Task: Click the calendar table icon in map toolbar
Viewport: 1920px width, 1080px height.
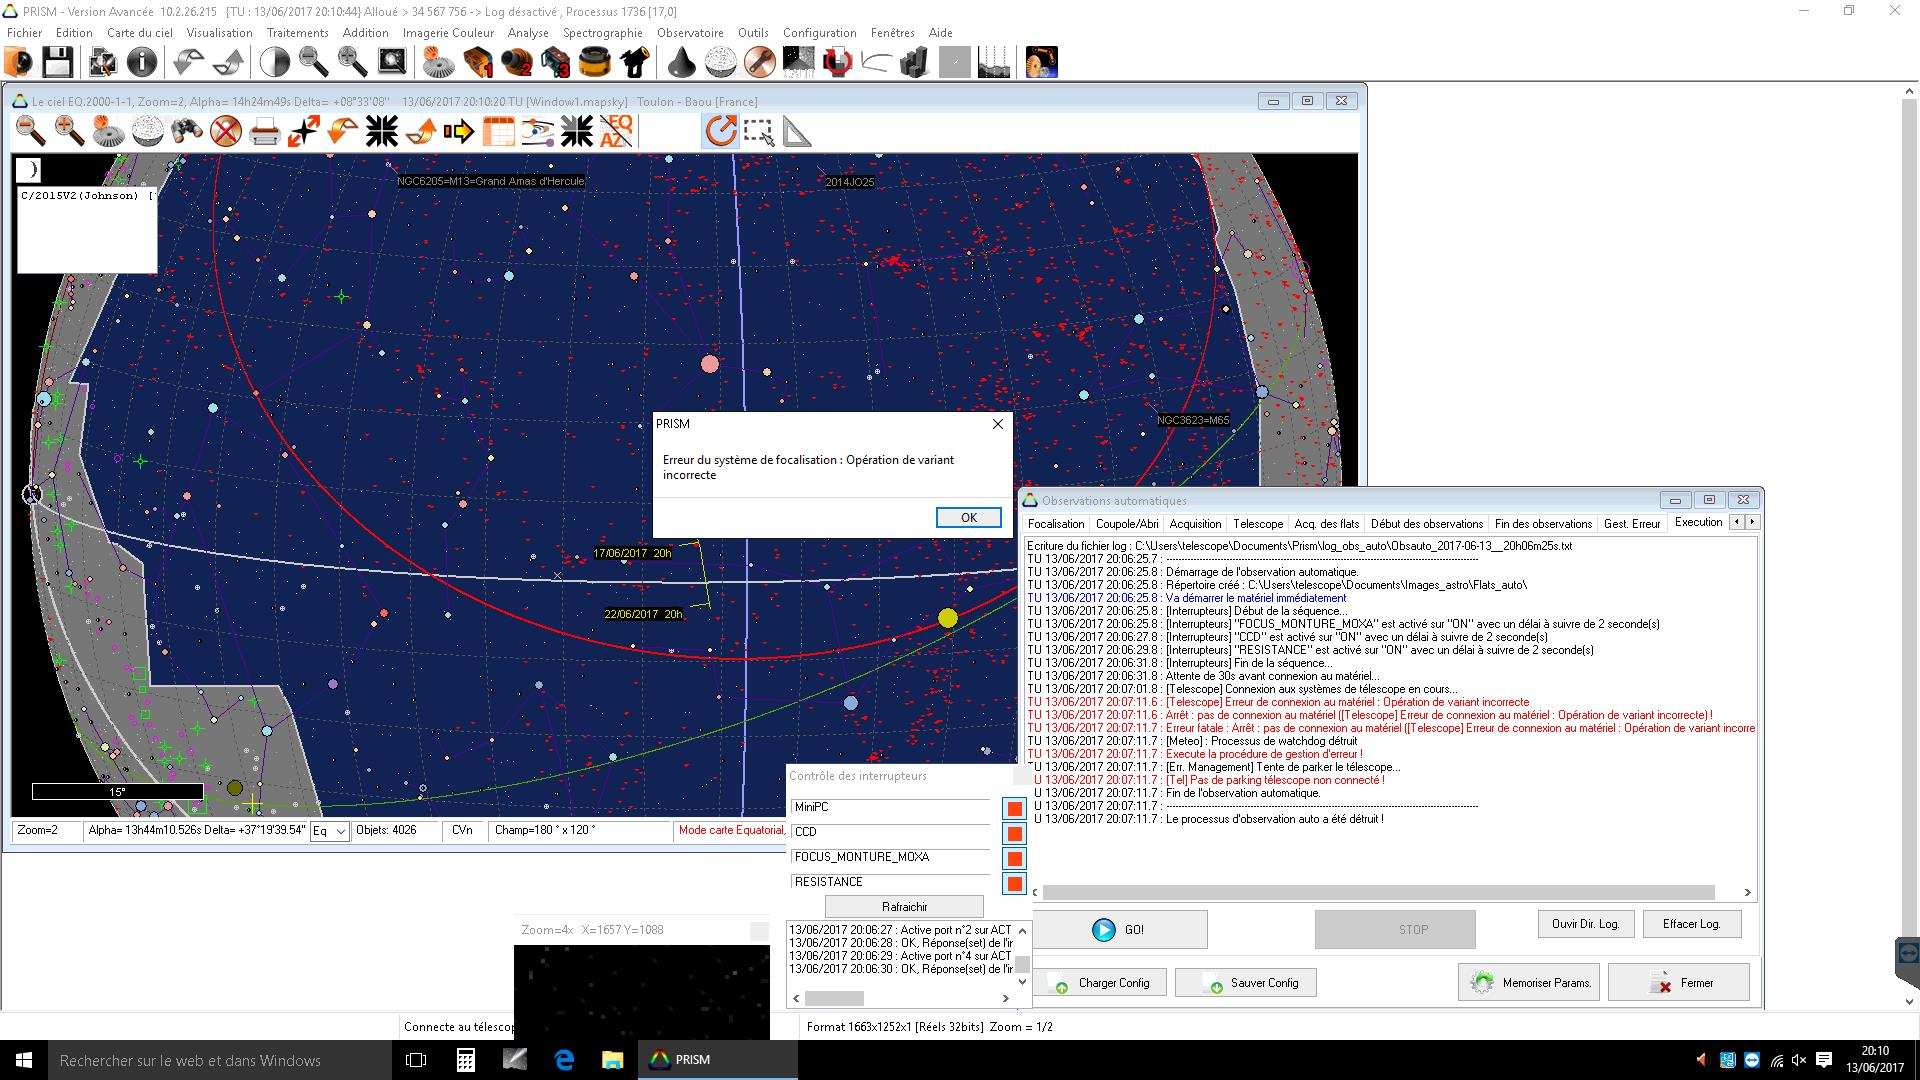Action: point(498,131)
